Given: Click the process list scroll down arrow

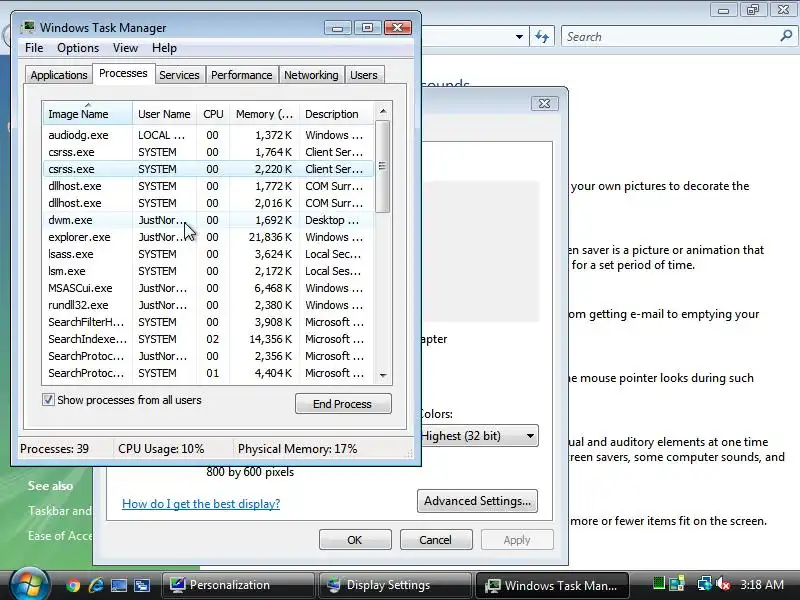Looking at the screenshot, I should pyautogui.click(x=383, y=376).
